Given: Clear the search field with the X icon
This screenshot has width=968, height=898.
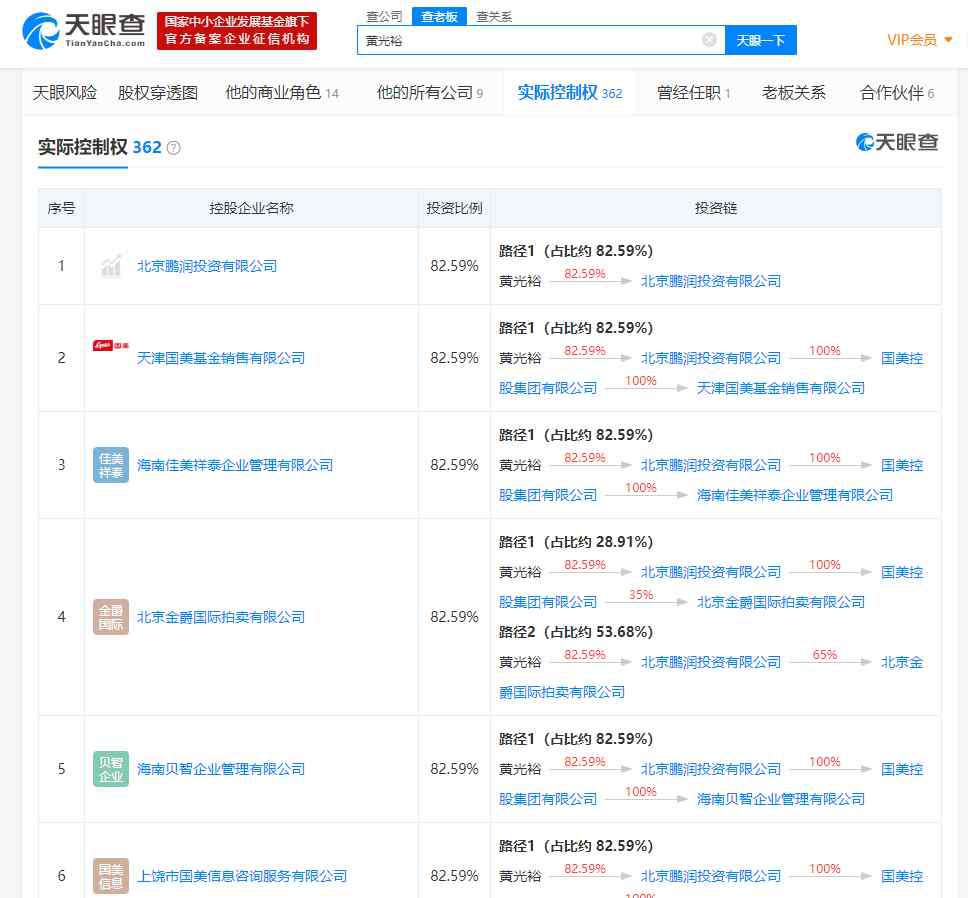Looking at the screenshot, I should [709, 40].
